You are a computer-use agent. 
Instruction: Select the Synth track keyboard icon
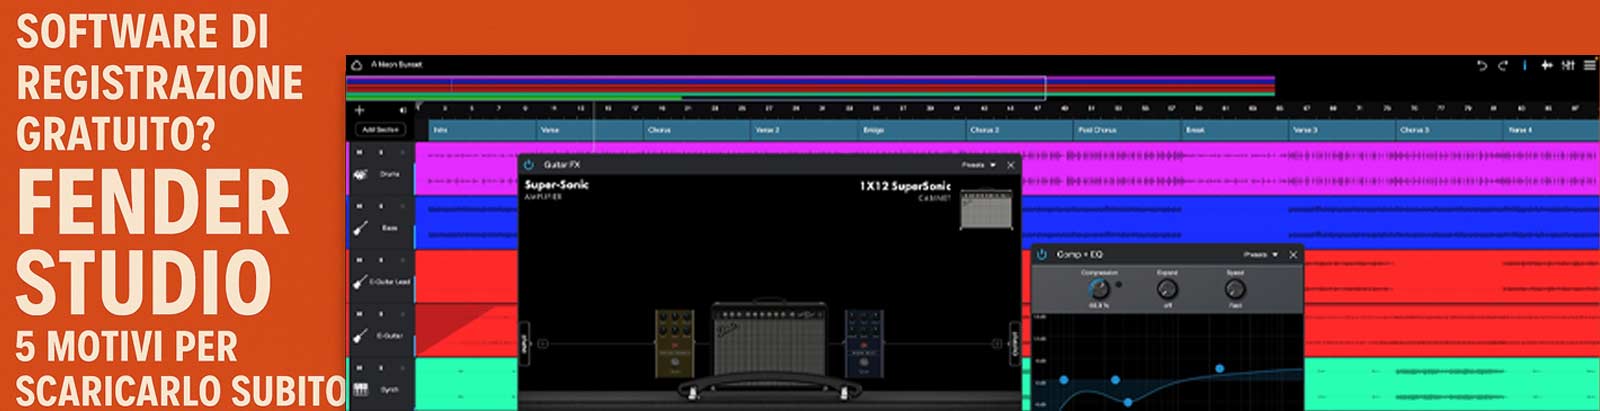coord(360,389)
